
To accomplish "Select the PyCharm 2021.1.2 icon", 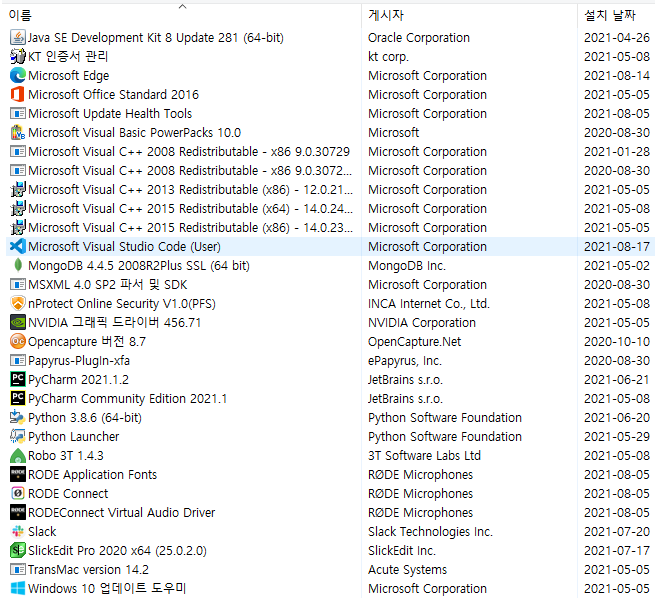I will pyautogui.click(x=18, y=380).
